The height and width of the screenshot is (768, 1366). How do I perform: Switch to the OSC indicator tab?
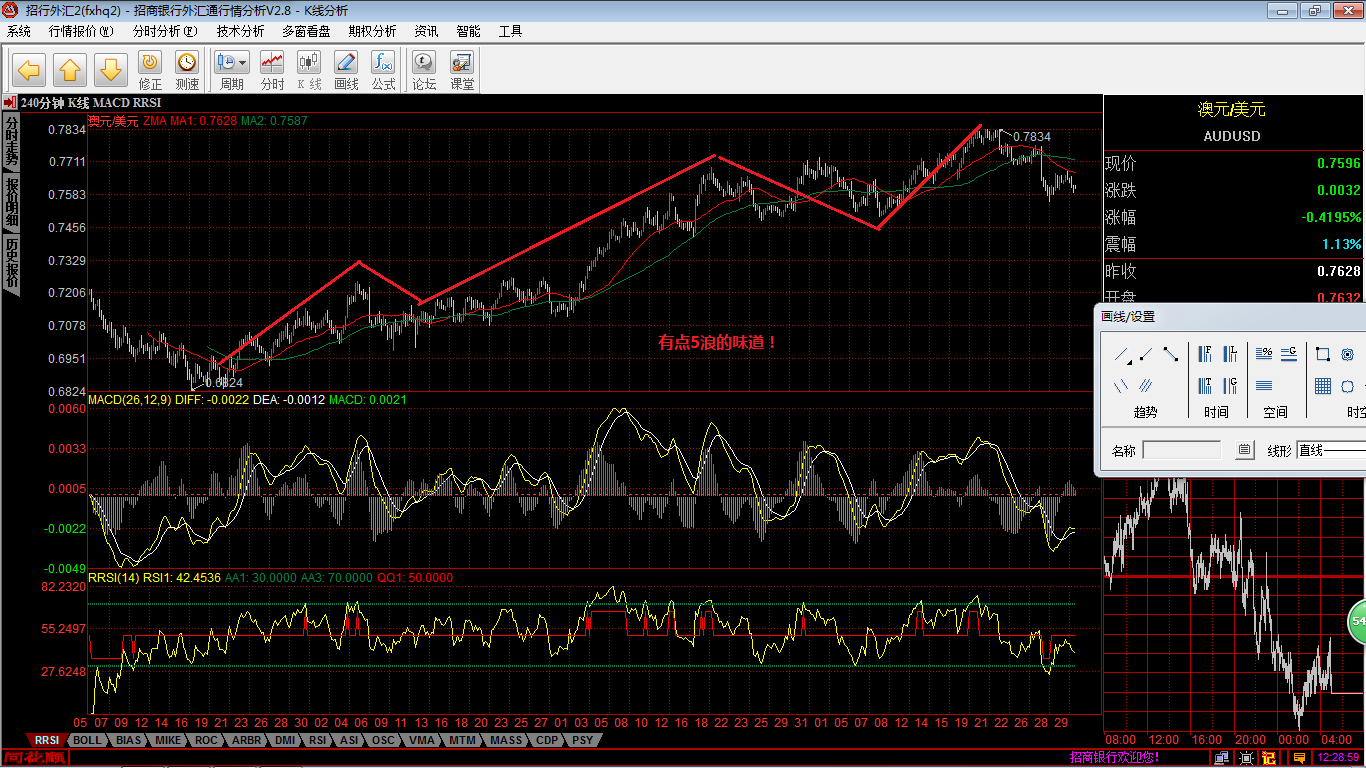coord(383,741)
